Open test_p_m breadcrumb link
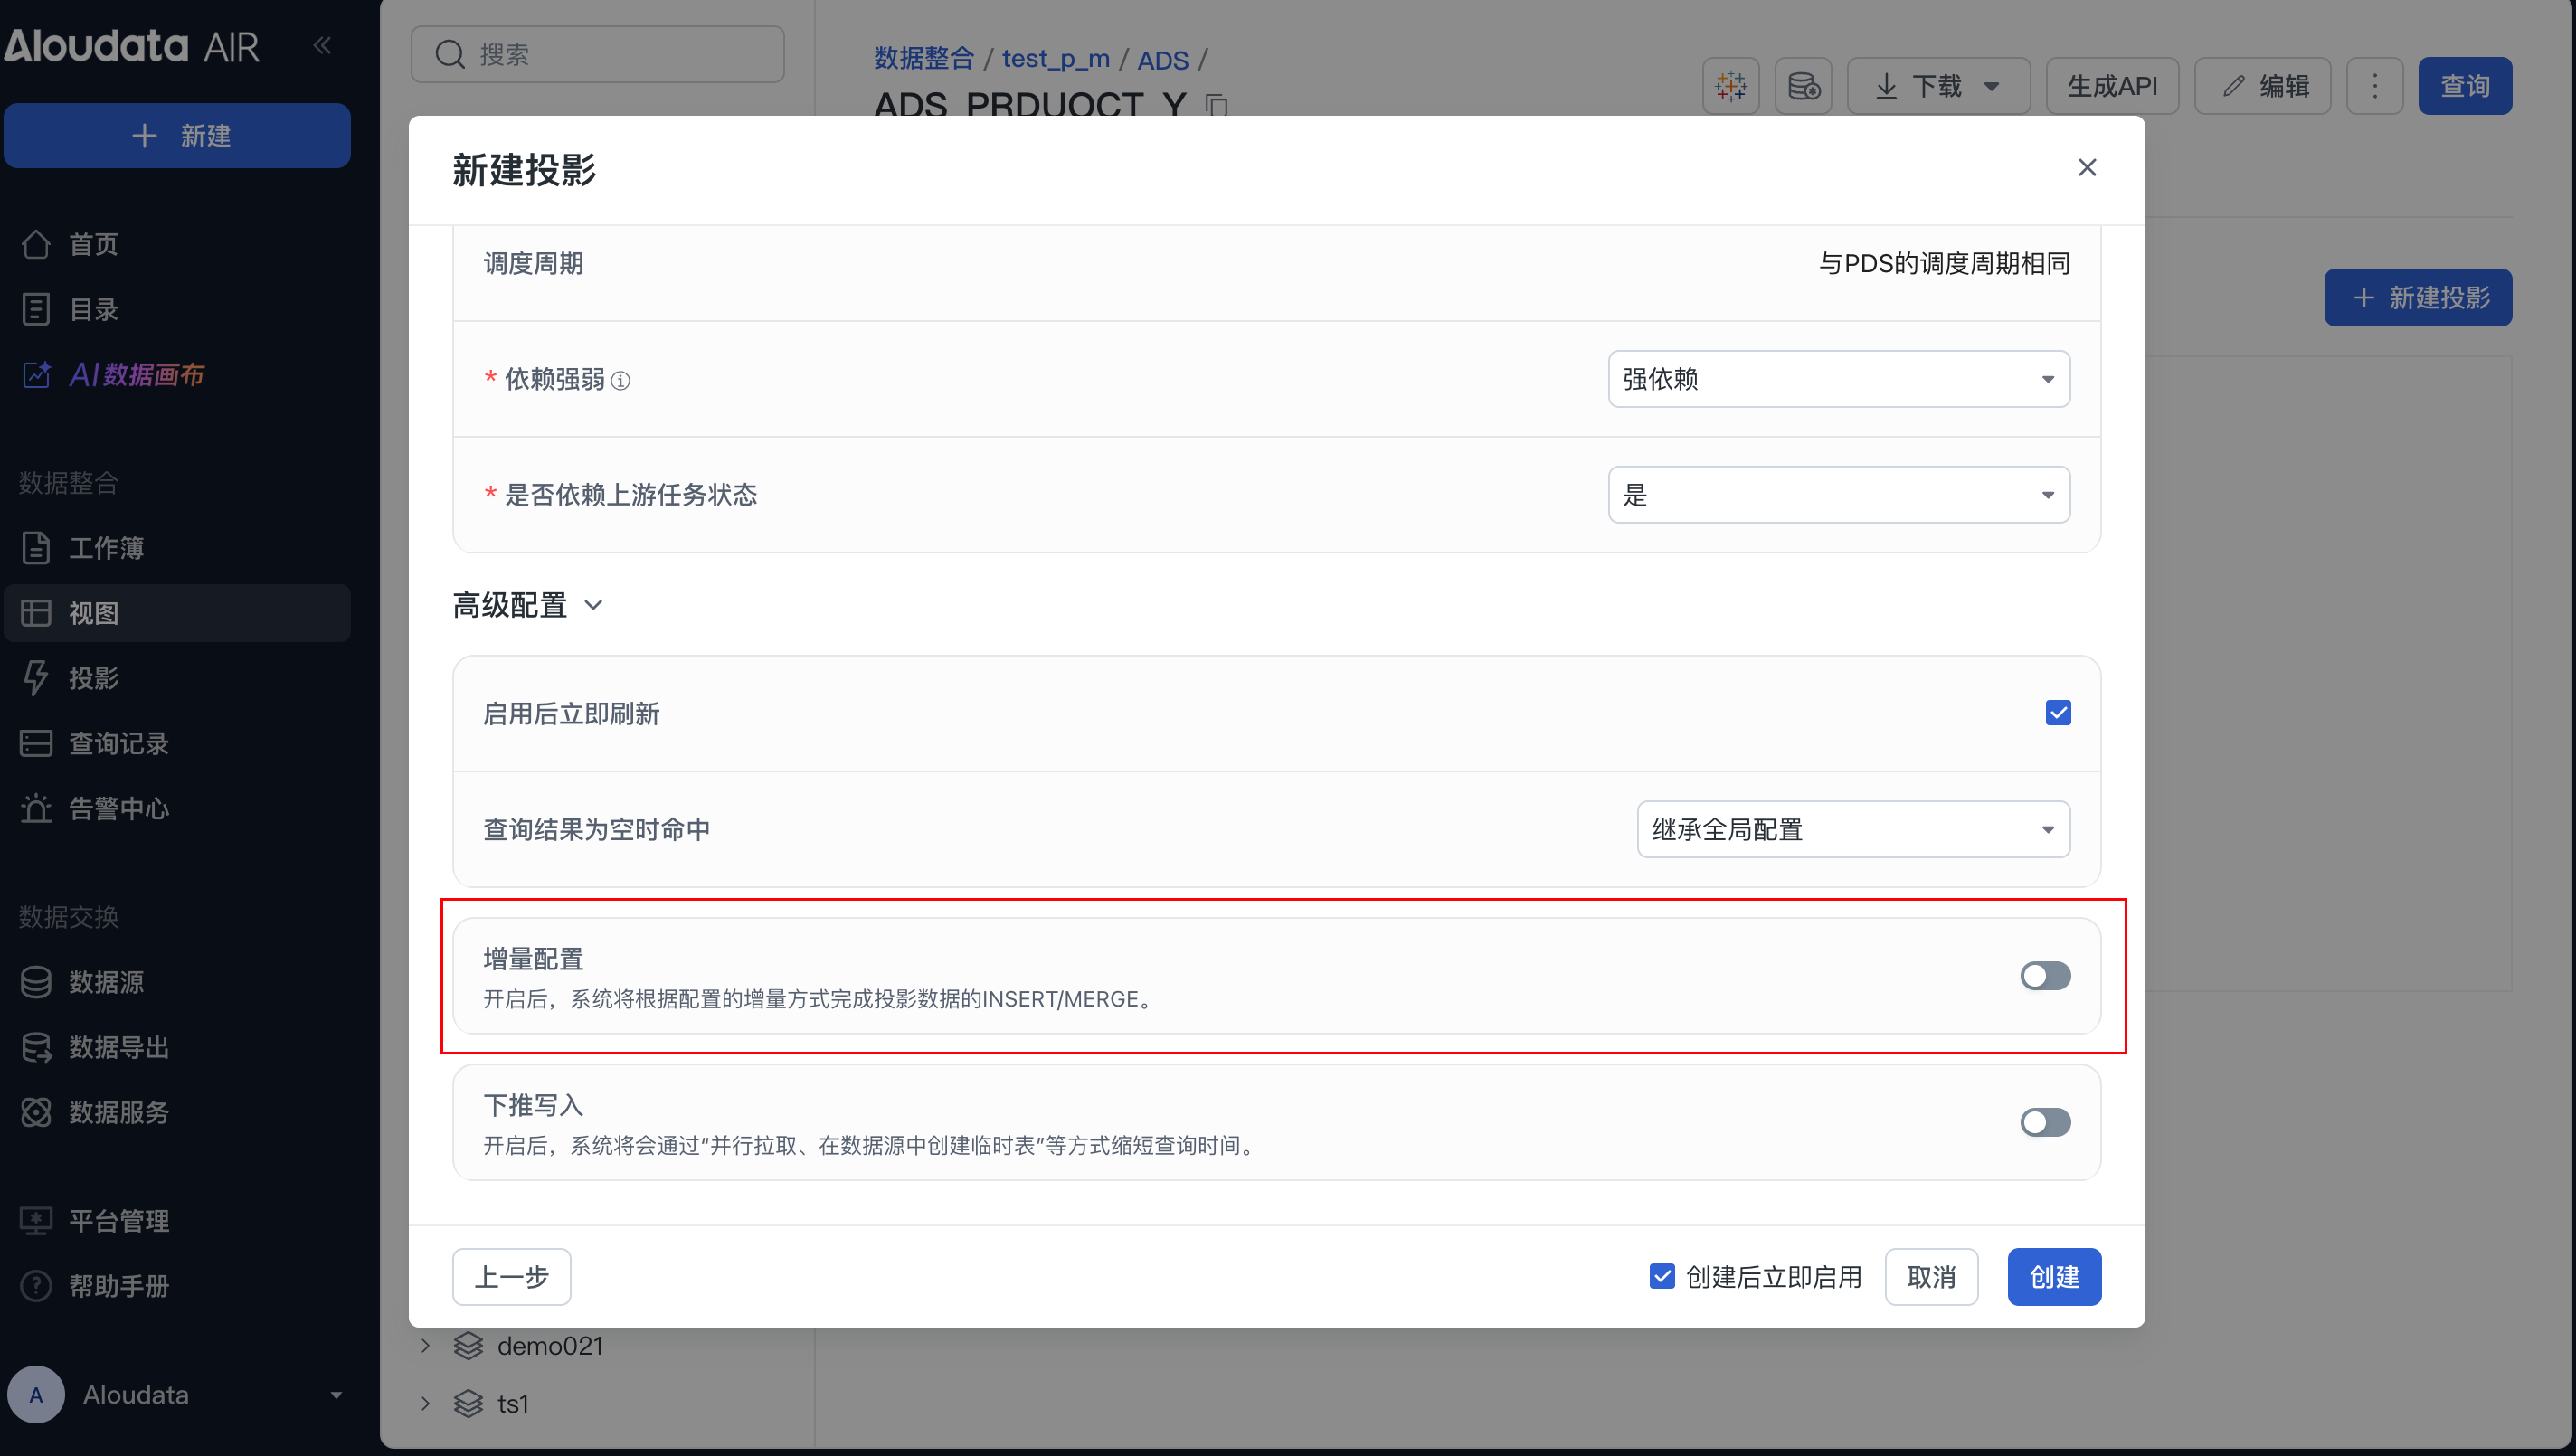The height and width of the screenshot is (1456, 2576). coord(1055,59)
